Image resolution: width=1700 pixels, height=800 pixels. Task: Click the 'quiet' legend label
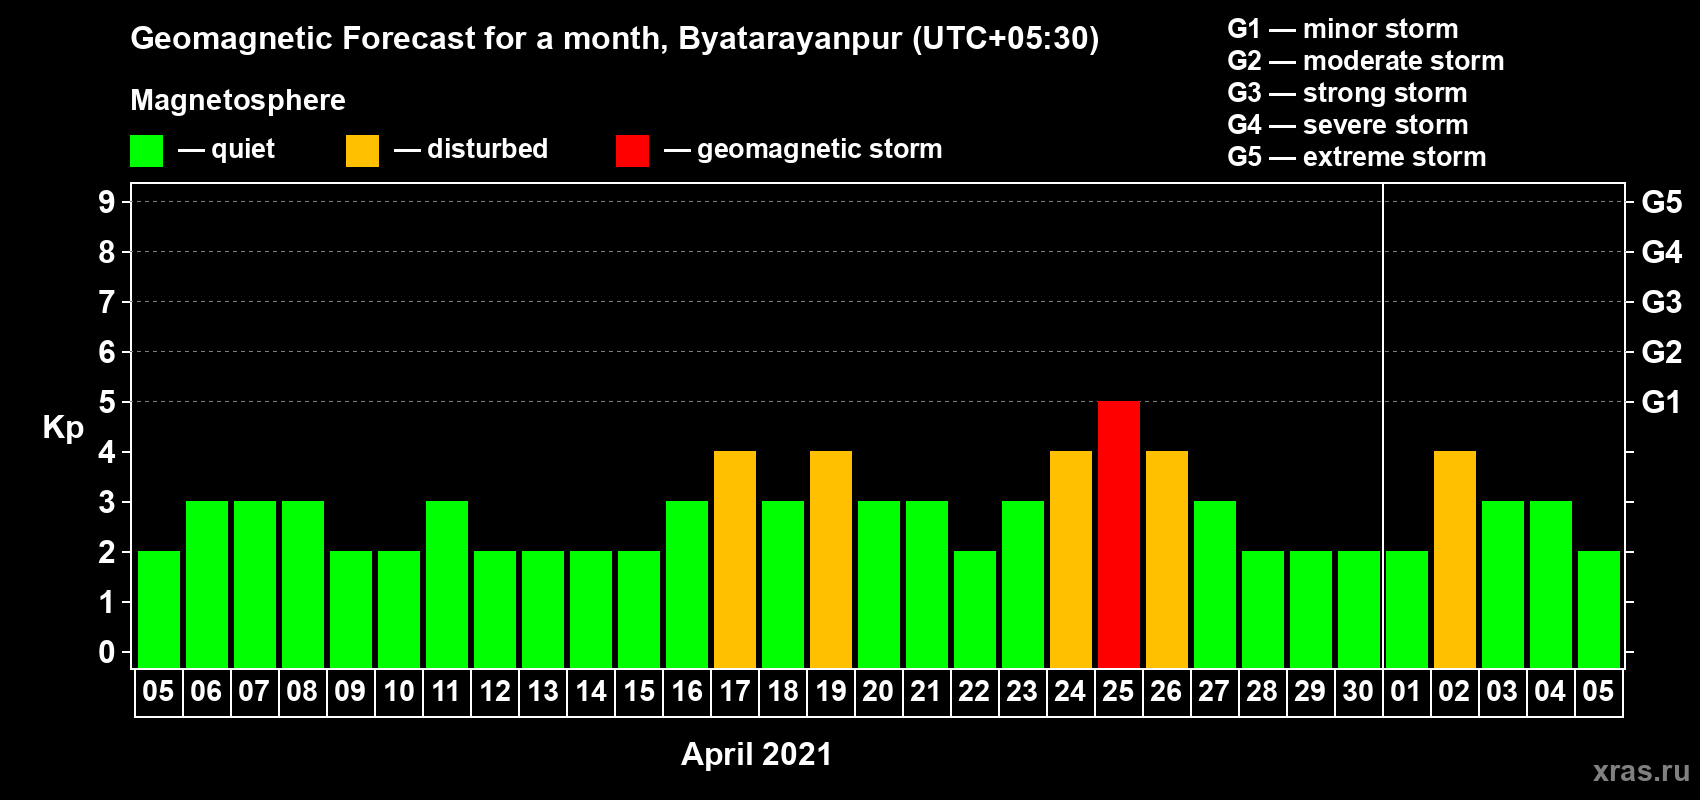(243, 149)
